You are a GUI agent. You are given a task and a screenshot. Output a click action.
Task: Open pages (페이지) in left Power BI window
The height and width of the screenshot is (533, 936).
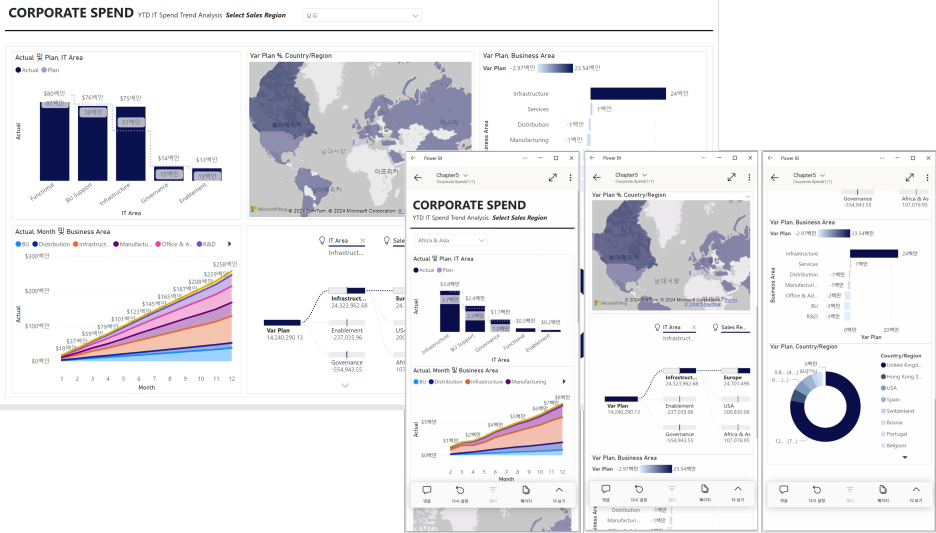coord(526,494)
